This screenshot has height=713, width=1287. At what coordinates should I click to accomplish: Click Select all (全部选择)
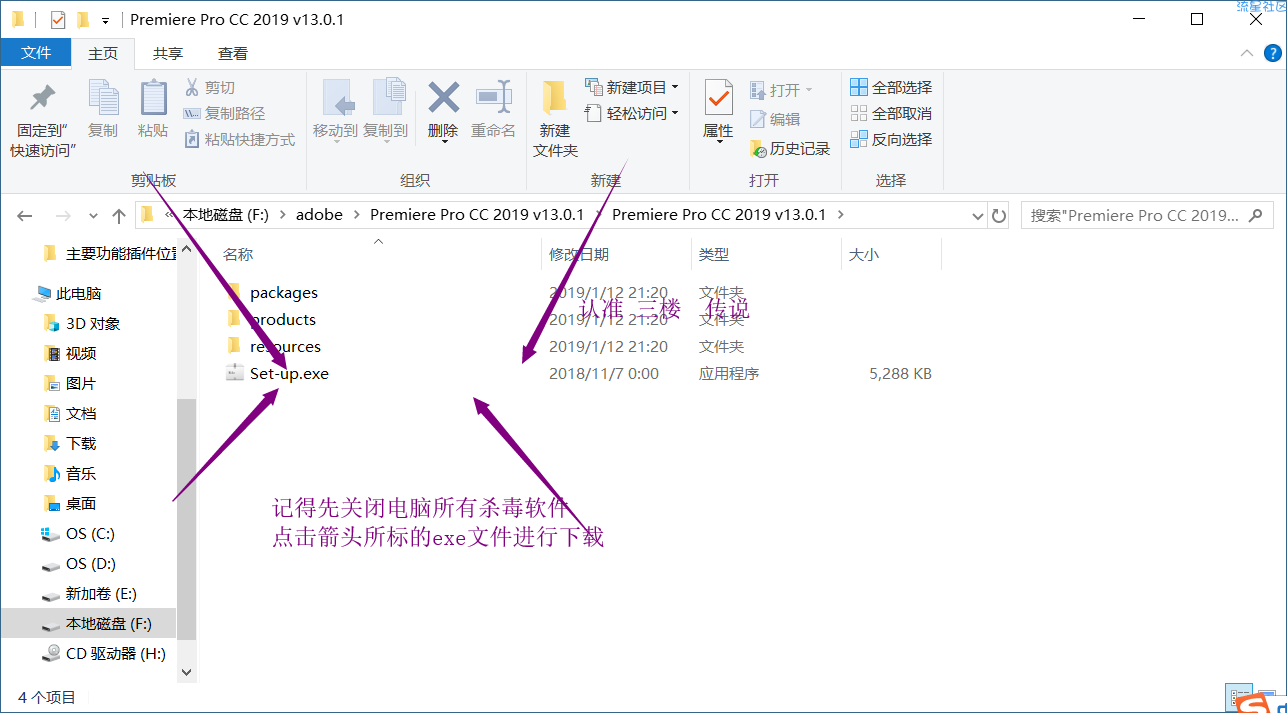pyautogui.click(x=891, y=87)
